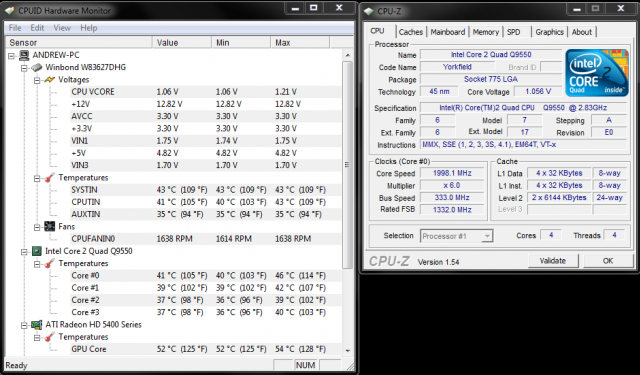Select the Core #3 temperature row

pyautogui.click(x=205, y=312)
